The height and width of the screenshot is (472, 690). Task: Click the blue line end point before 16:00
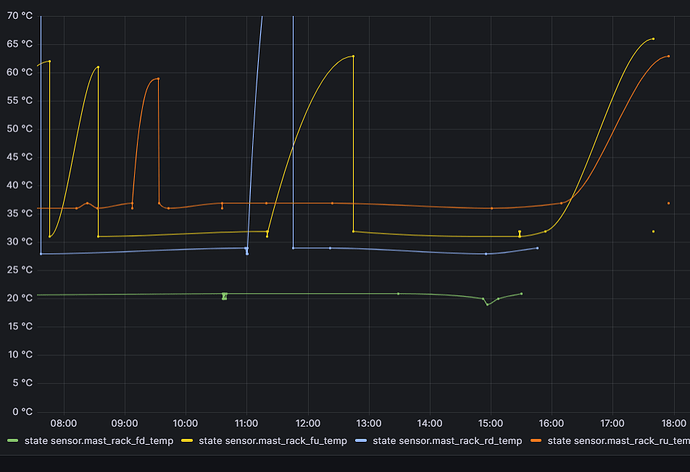point(538,248)
